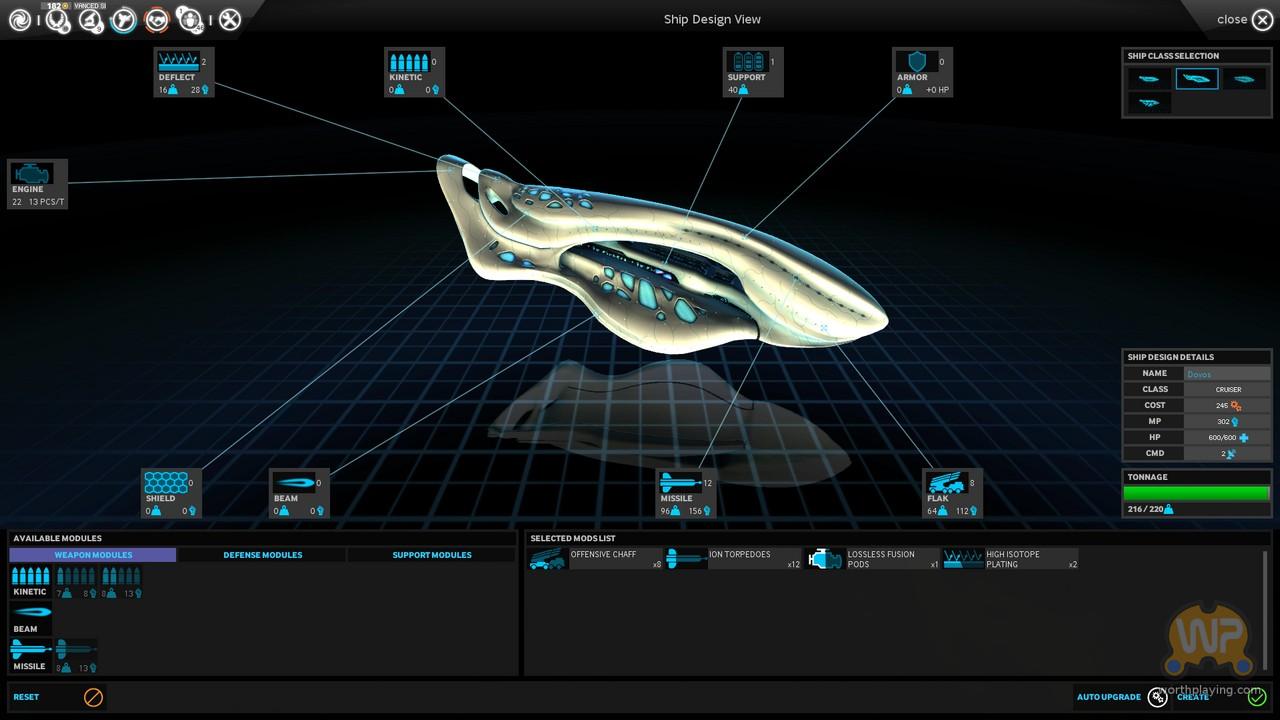The width and height of the screenshot is (1280, 720).
Task: Open the galaxy view icon
Action: (20, 19)
